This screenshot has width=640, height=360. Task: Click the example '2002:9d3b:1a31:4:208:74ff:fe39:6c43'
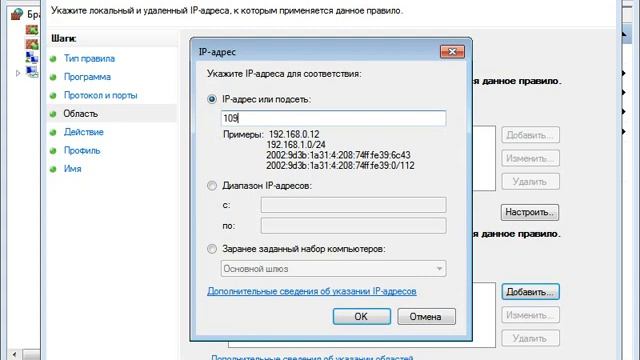tap(338, 155)
